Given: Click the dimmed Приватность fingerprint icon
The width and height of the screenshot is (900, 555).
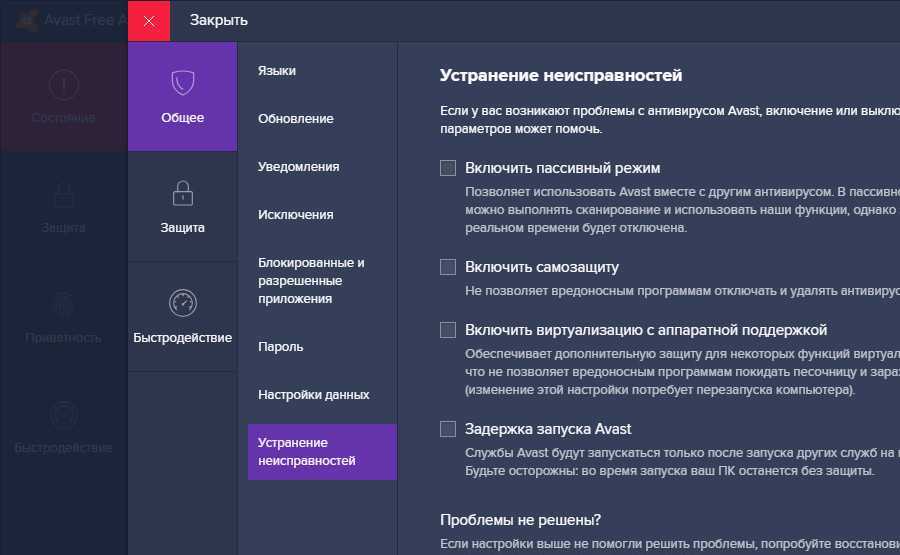Looking at the screenshot, I should coord(63,304).
